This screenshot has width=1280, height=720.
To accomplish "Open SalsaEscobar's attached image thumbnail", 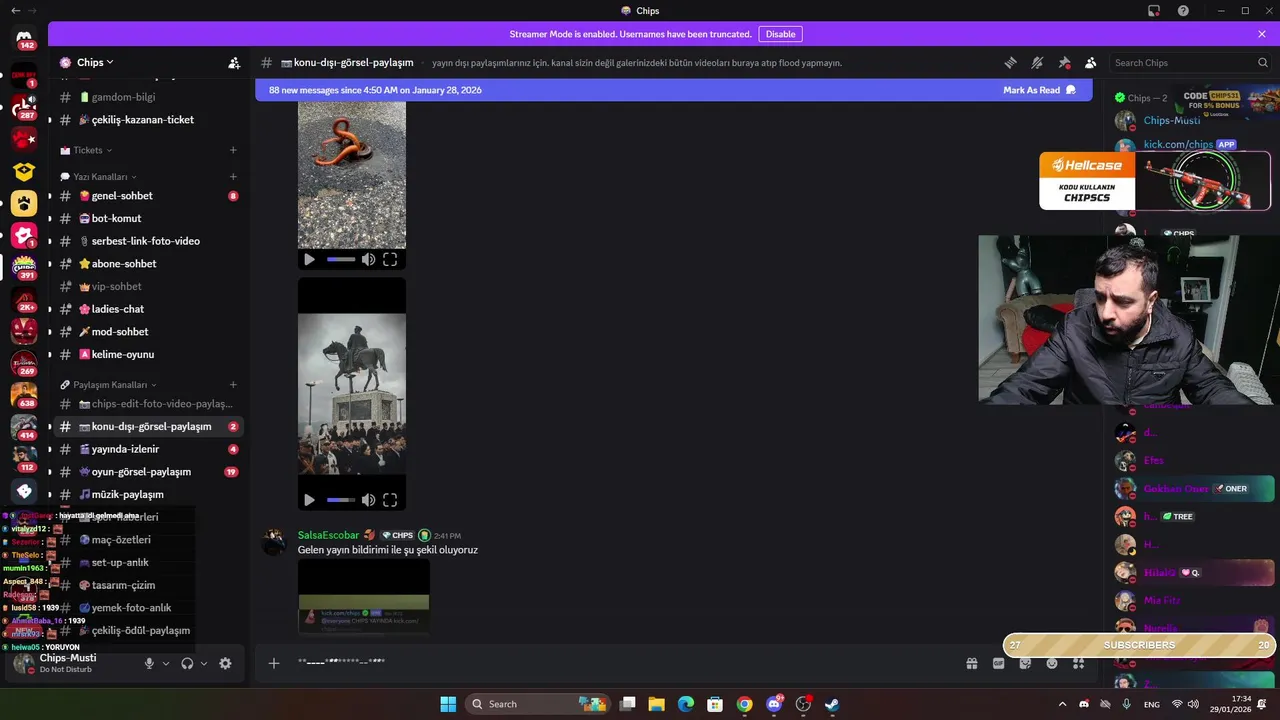I will tap(364, 596).
